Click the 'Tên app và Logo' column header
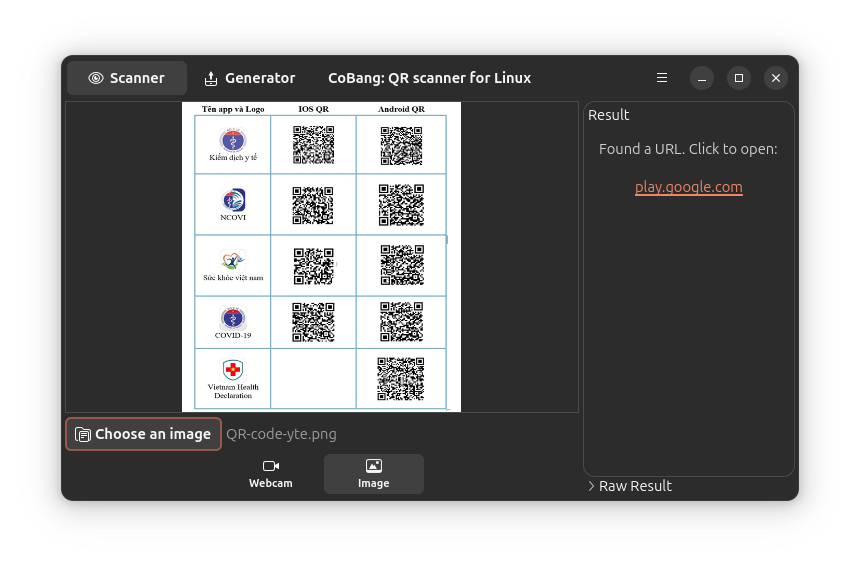 (233, 109)
